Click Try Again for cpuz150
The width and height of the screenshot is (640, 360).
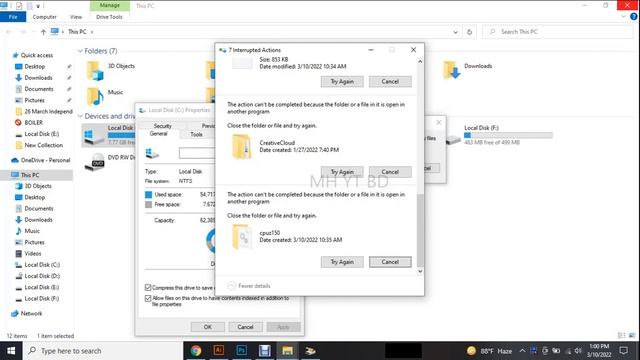click(342, 262)
